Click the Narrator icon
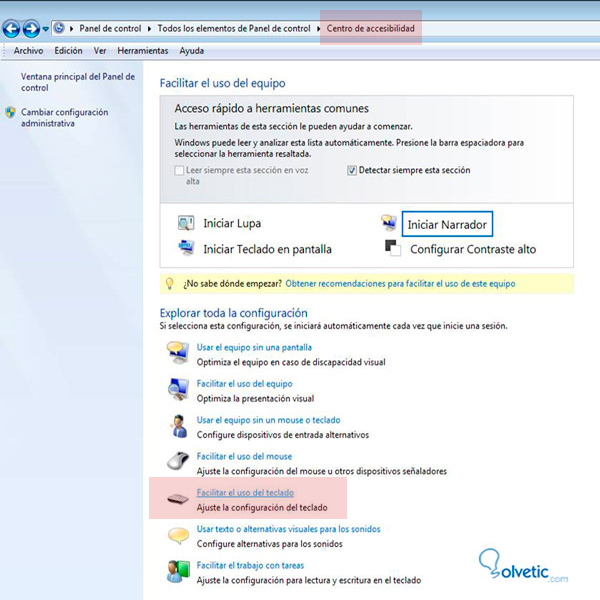This screenshot has width=600, height=600. 389,223
